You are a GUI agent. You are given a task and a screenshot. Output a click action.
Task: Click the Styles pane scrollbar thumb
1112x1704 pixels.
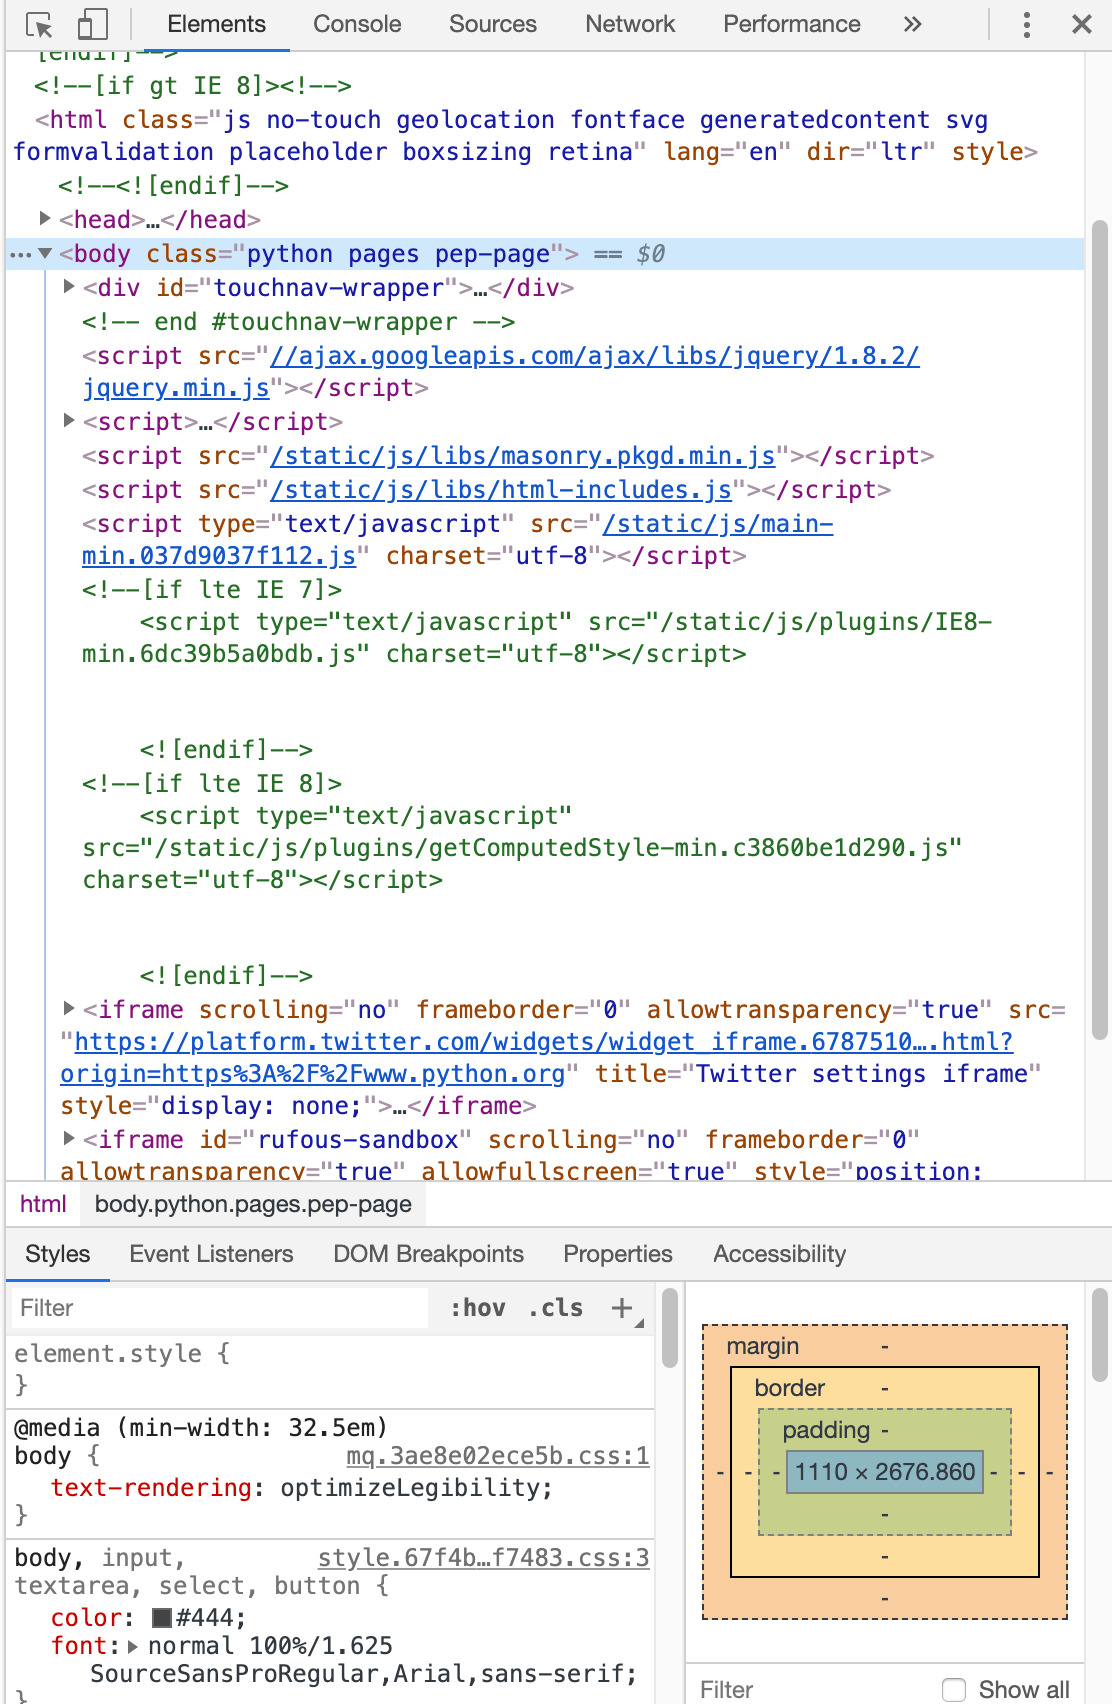tap(670, 1328)
